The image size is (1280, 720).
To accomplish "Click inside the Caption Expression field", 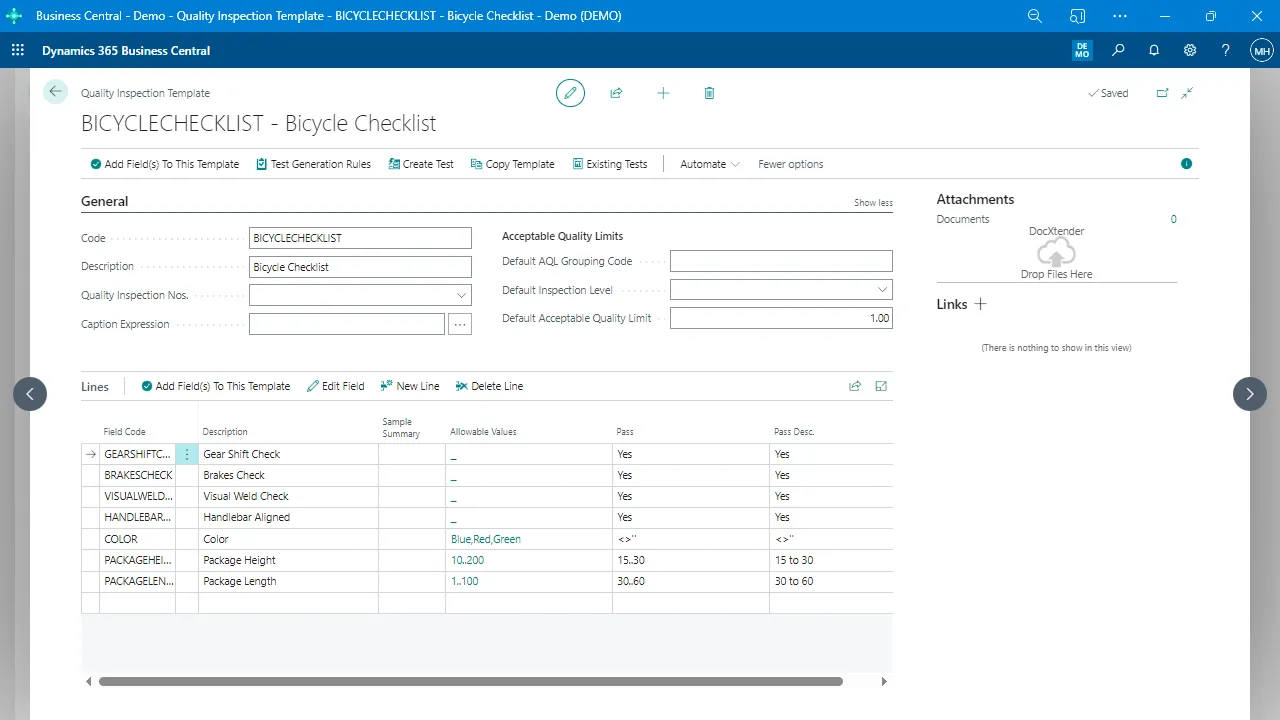I will [346, 323].
